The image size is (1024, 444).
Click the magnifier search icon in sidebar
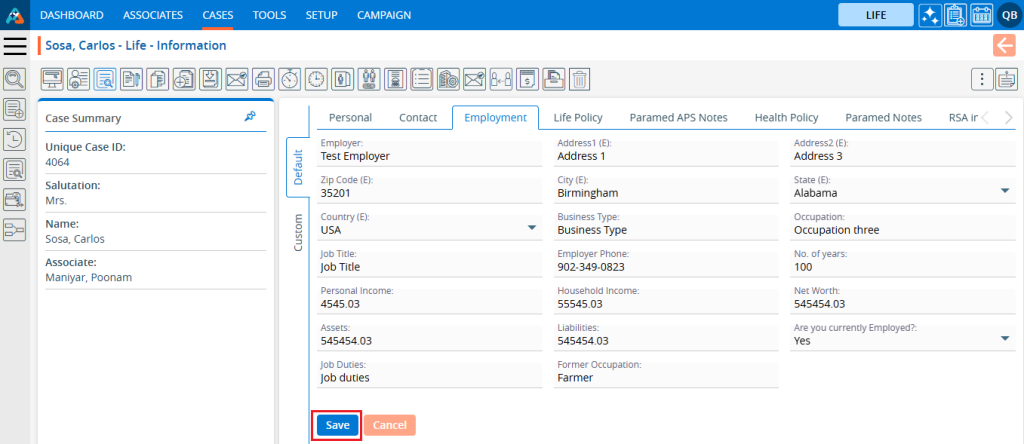tap(15, 79)
